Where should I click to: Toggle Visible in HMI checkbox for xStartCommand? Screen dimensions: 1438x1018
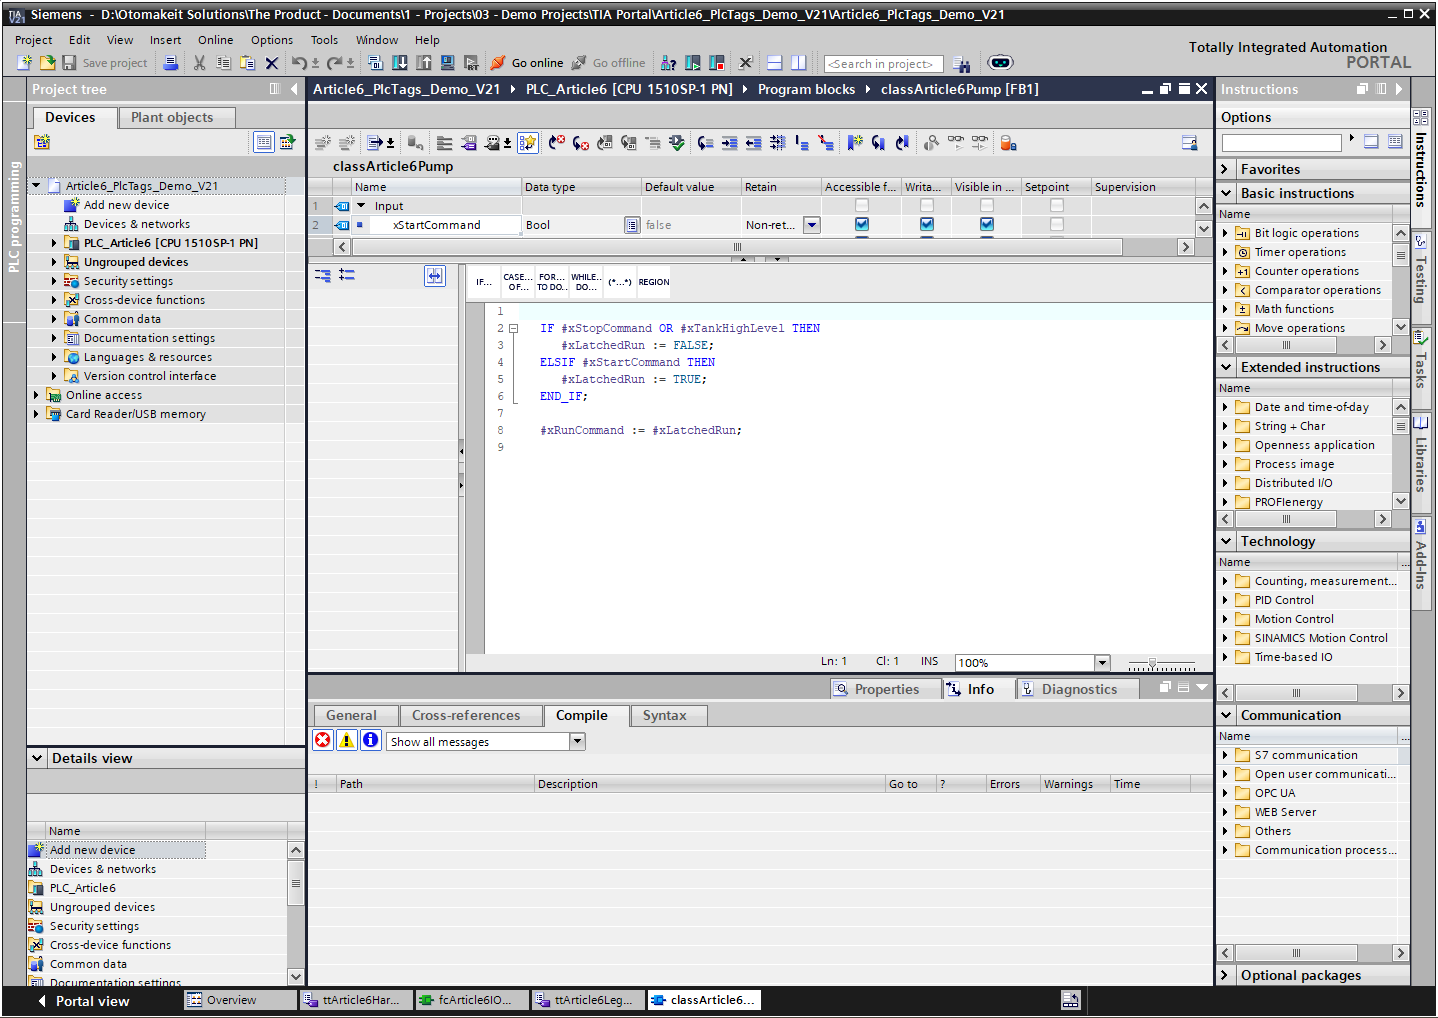[987, 225]
